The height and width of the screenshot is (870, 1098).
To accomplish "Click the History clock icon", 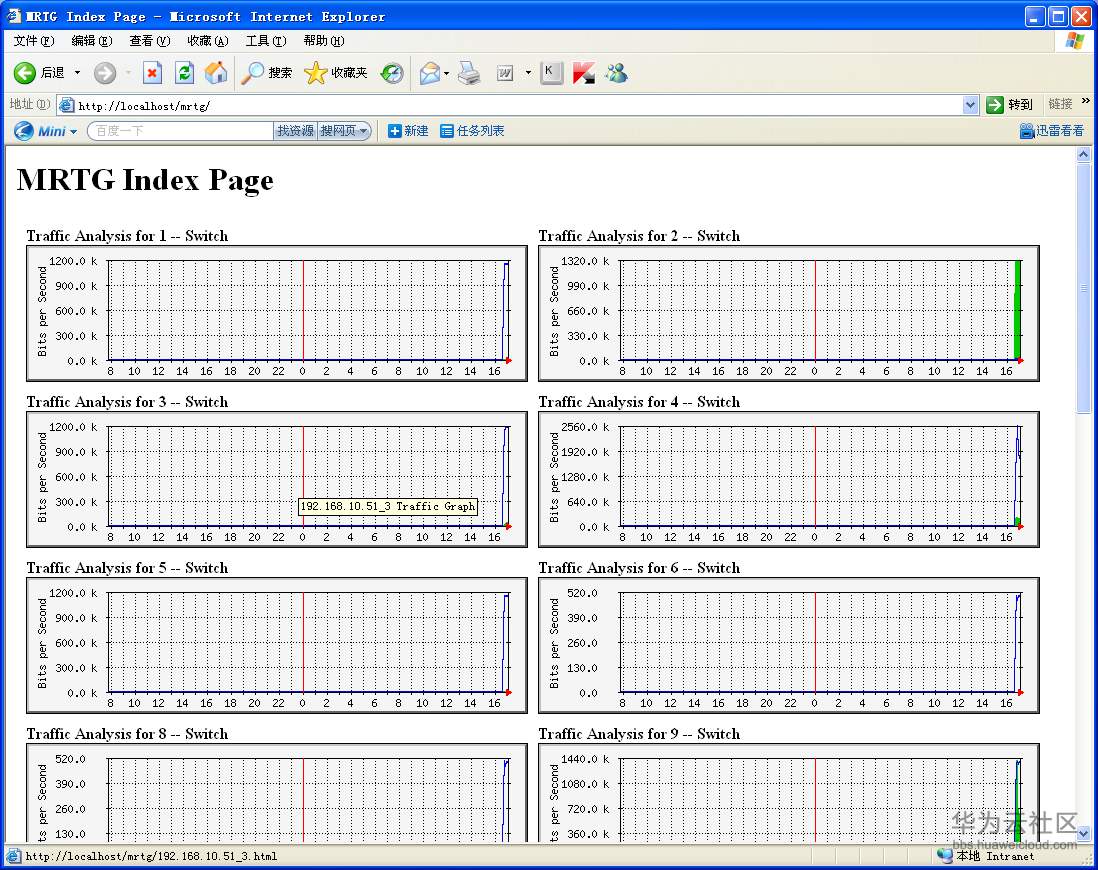I will 392,73.
